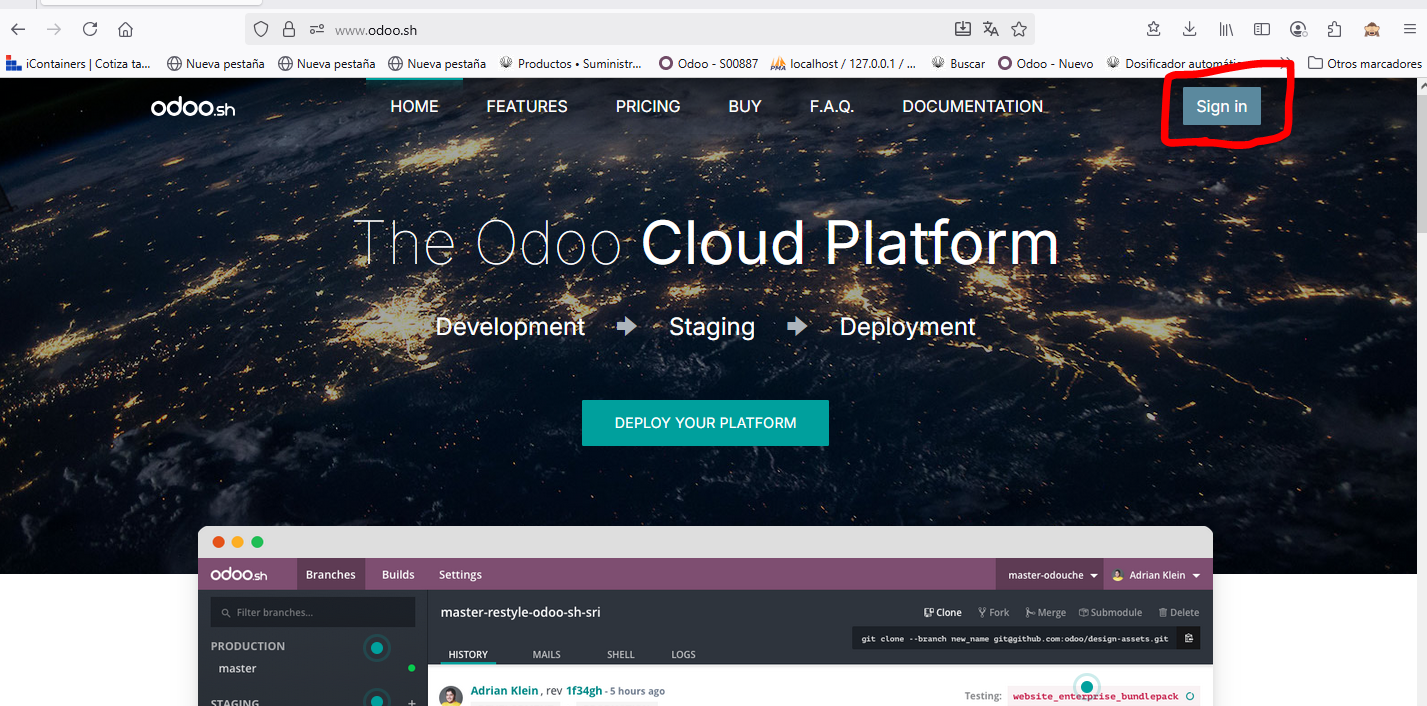Select DOCUMENTATION in the top navigation
1427x706 pixels.
[x=972, y=106]
